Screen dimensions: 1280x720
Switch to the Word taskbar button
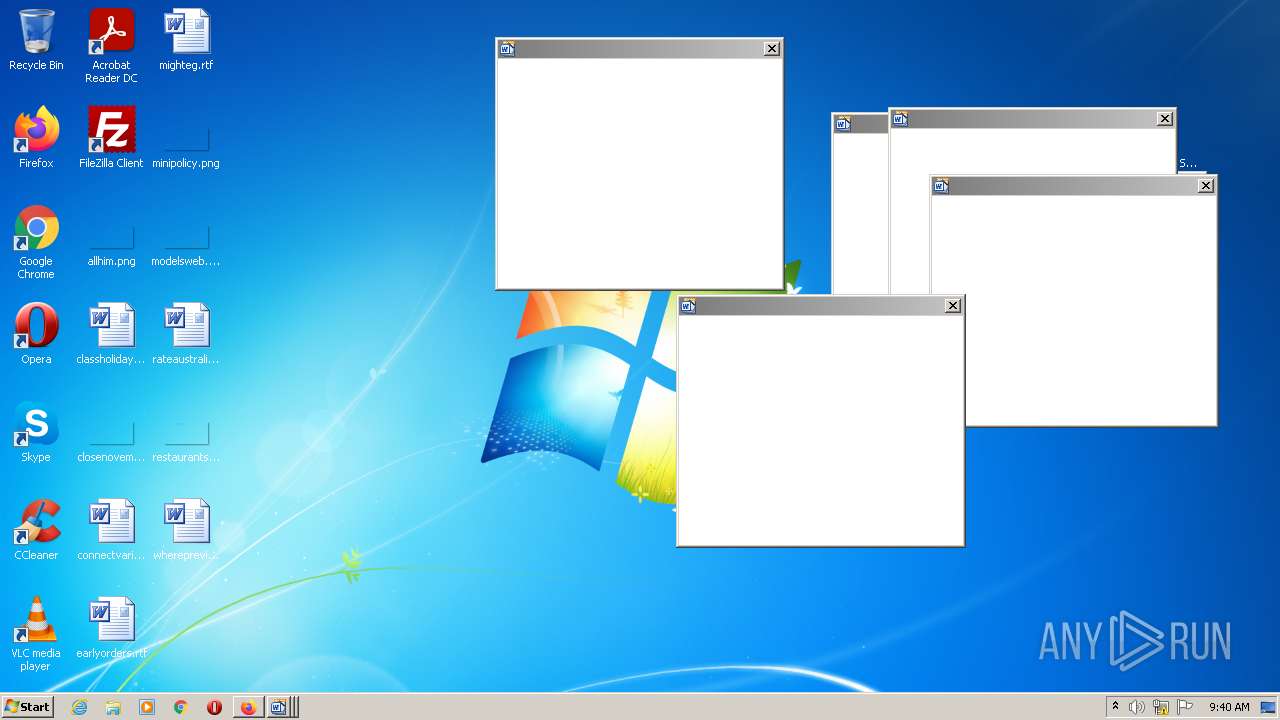[x=281, y=707]
